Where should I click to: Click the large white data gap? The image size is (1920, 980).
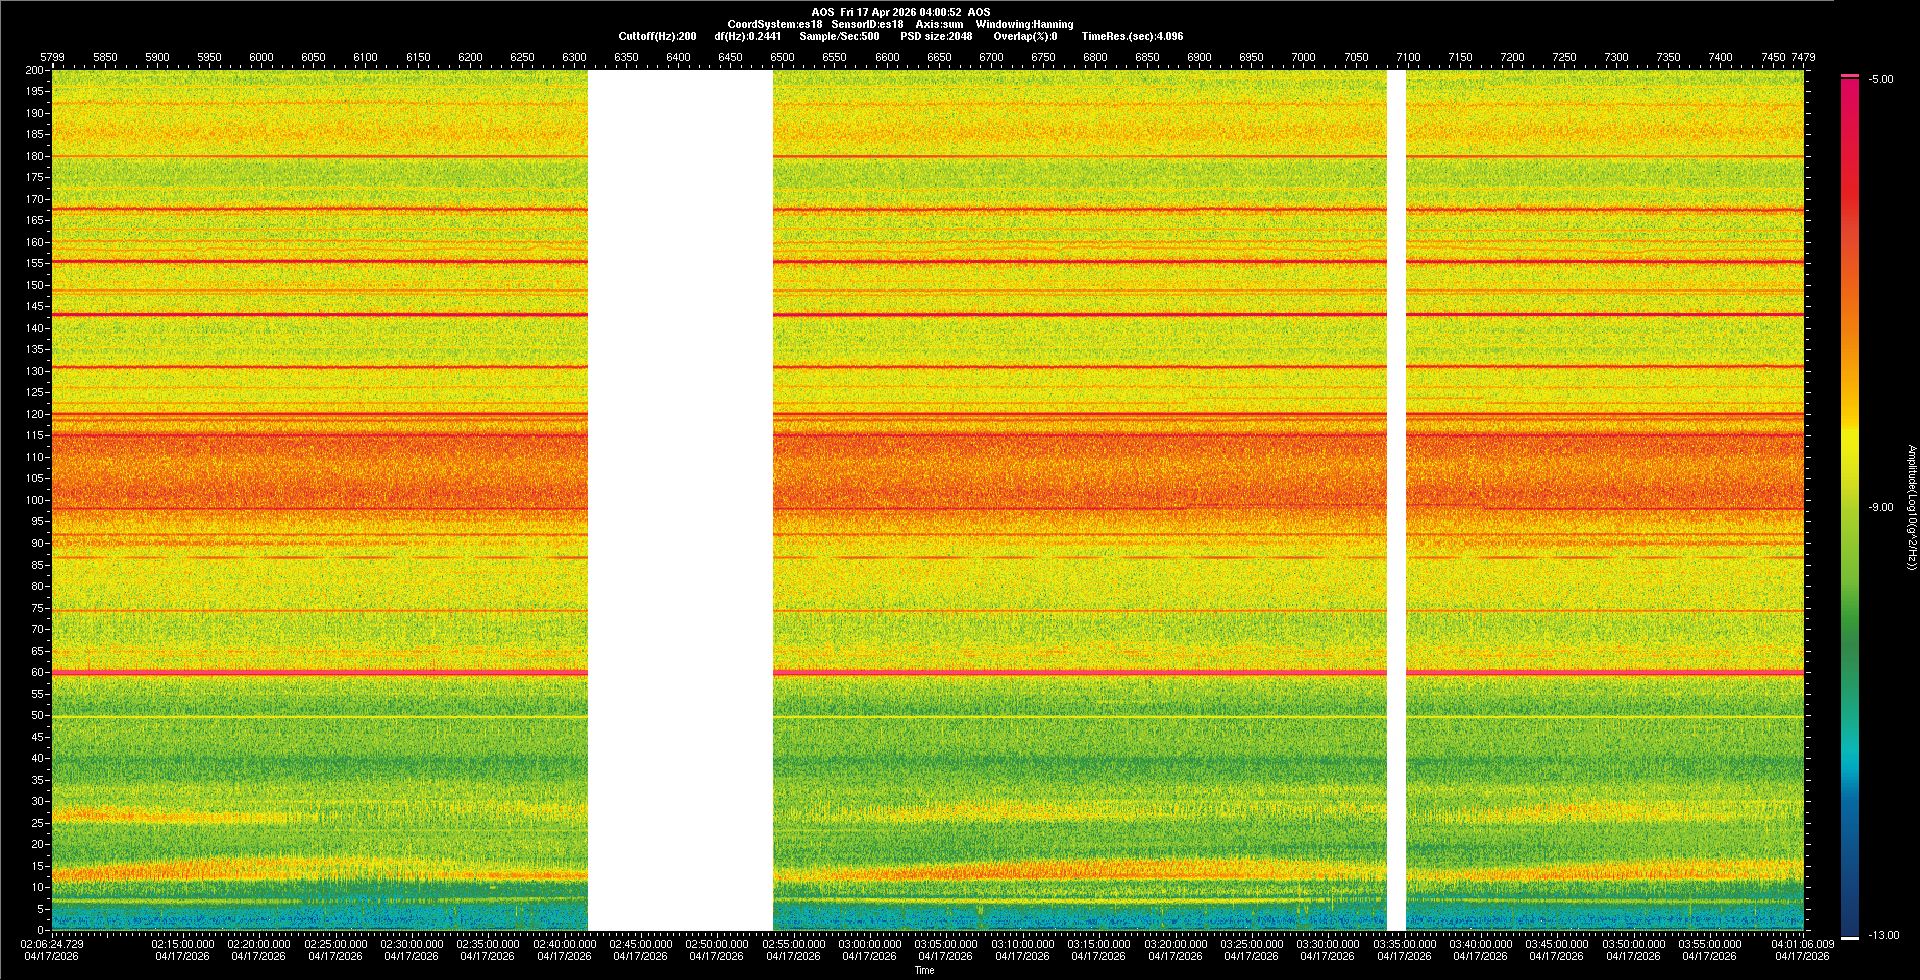point(680,500)
